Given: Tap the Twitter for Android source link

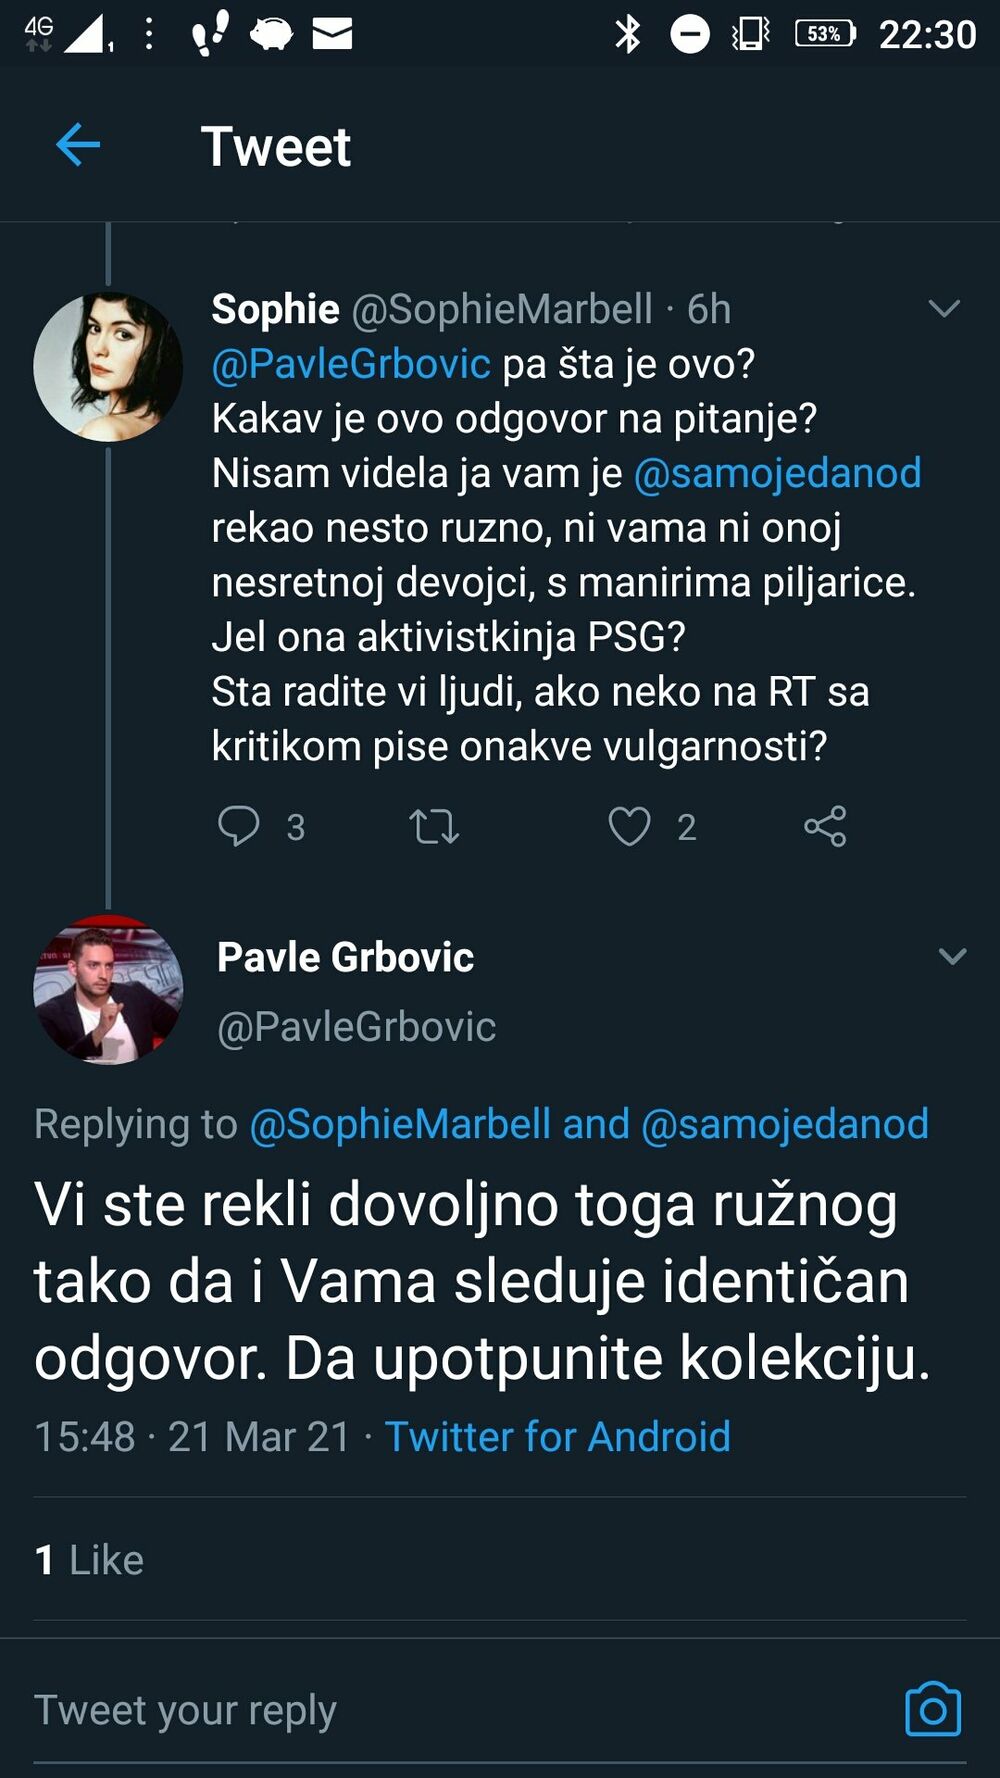Looking at the screenshot, I should click(556, 1437).
